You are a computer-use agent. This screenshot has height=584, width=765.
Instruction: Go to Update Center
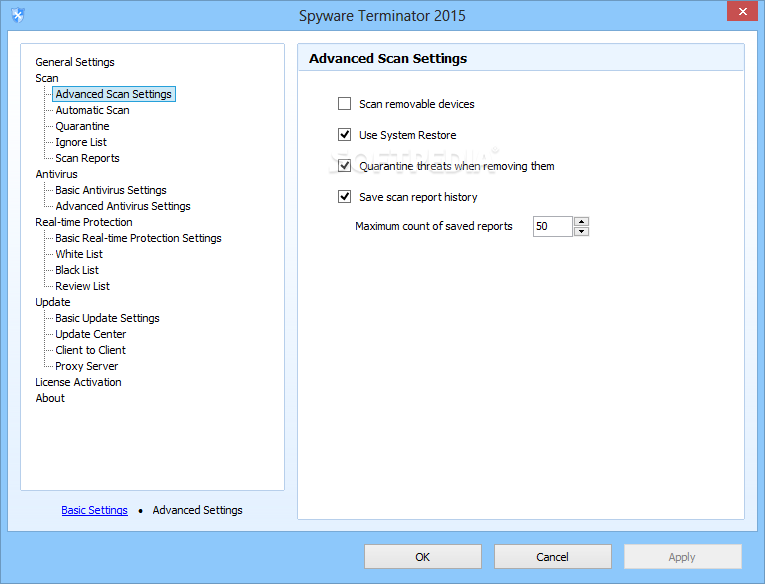[x=91, y=334]
